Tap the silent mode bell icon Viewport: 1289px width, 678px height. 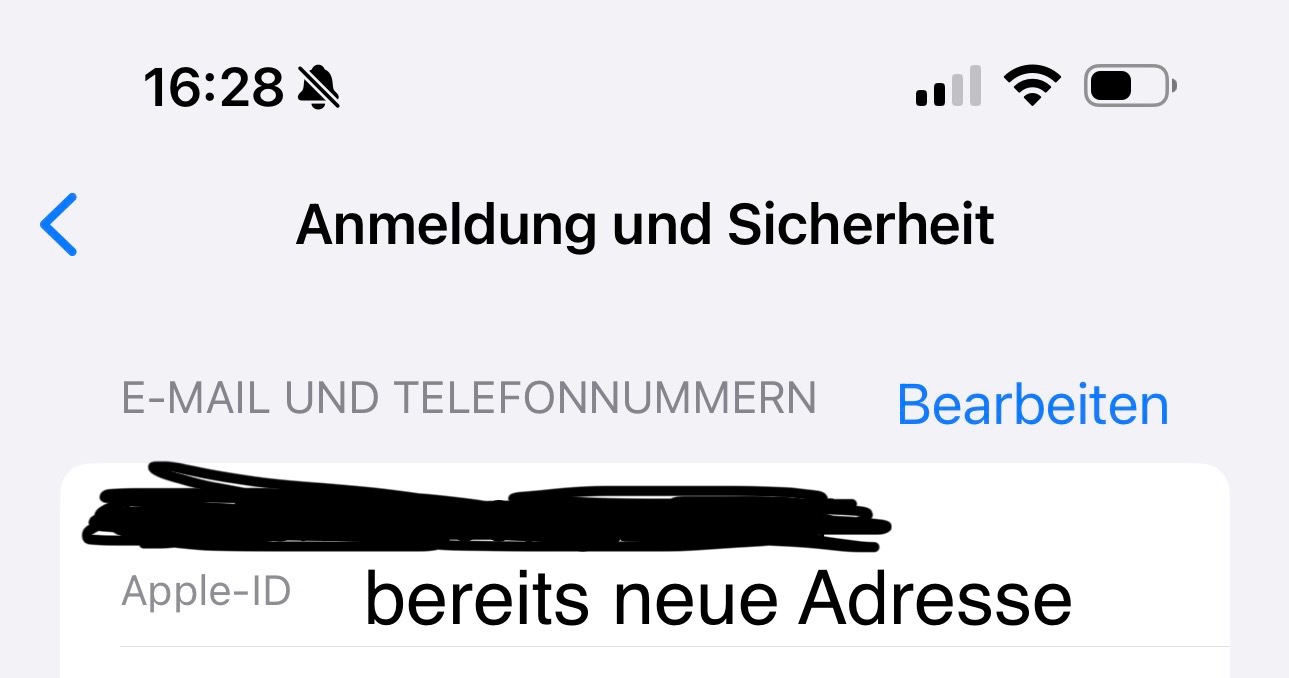click(319, 87)
